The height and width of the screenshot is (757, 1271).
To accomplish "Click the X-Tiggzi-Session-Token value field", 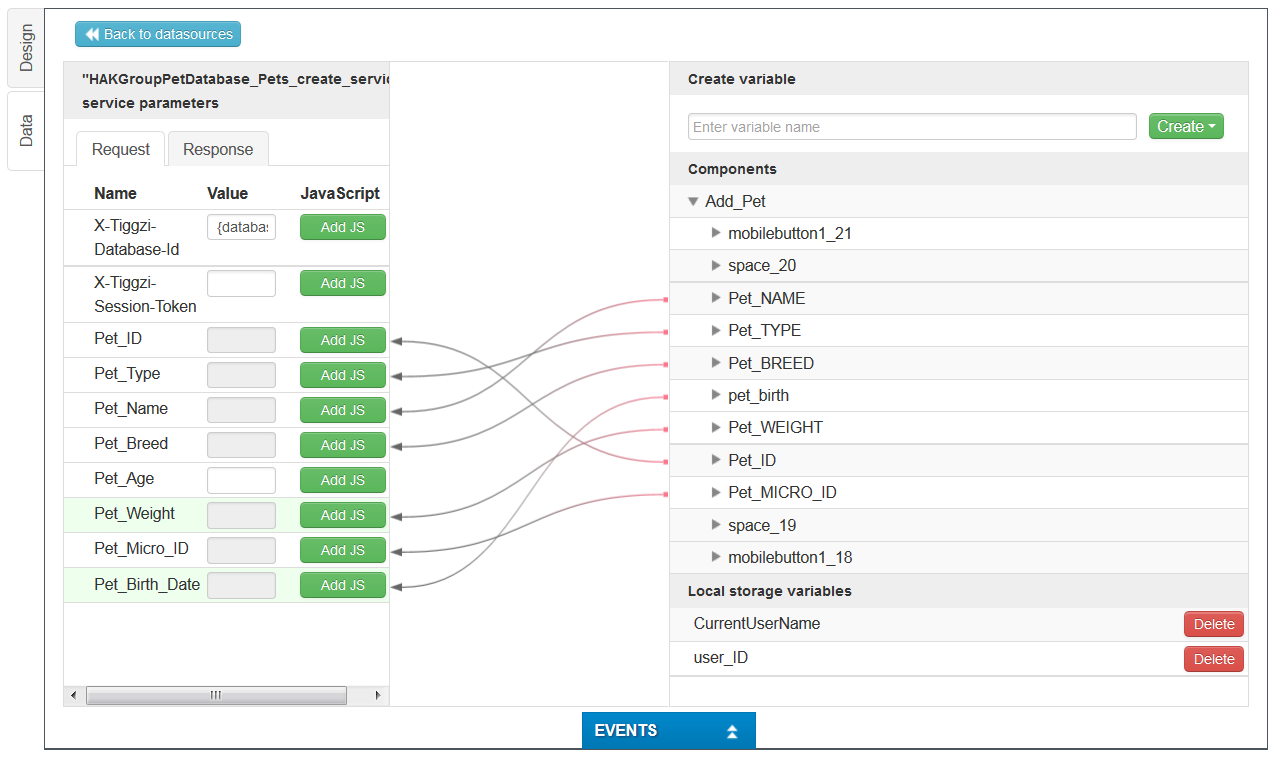I will (x=241, y=283).
